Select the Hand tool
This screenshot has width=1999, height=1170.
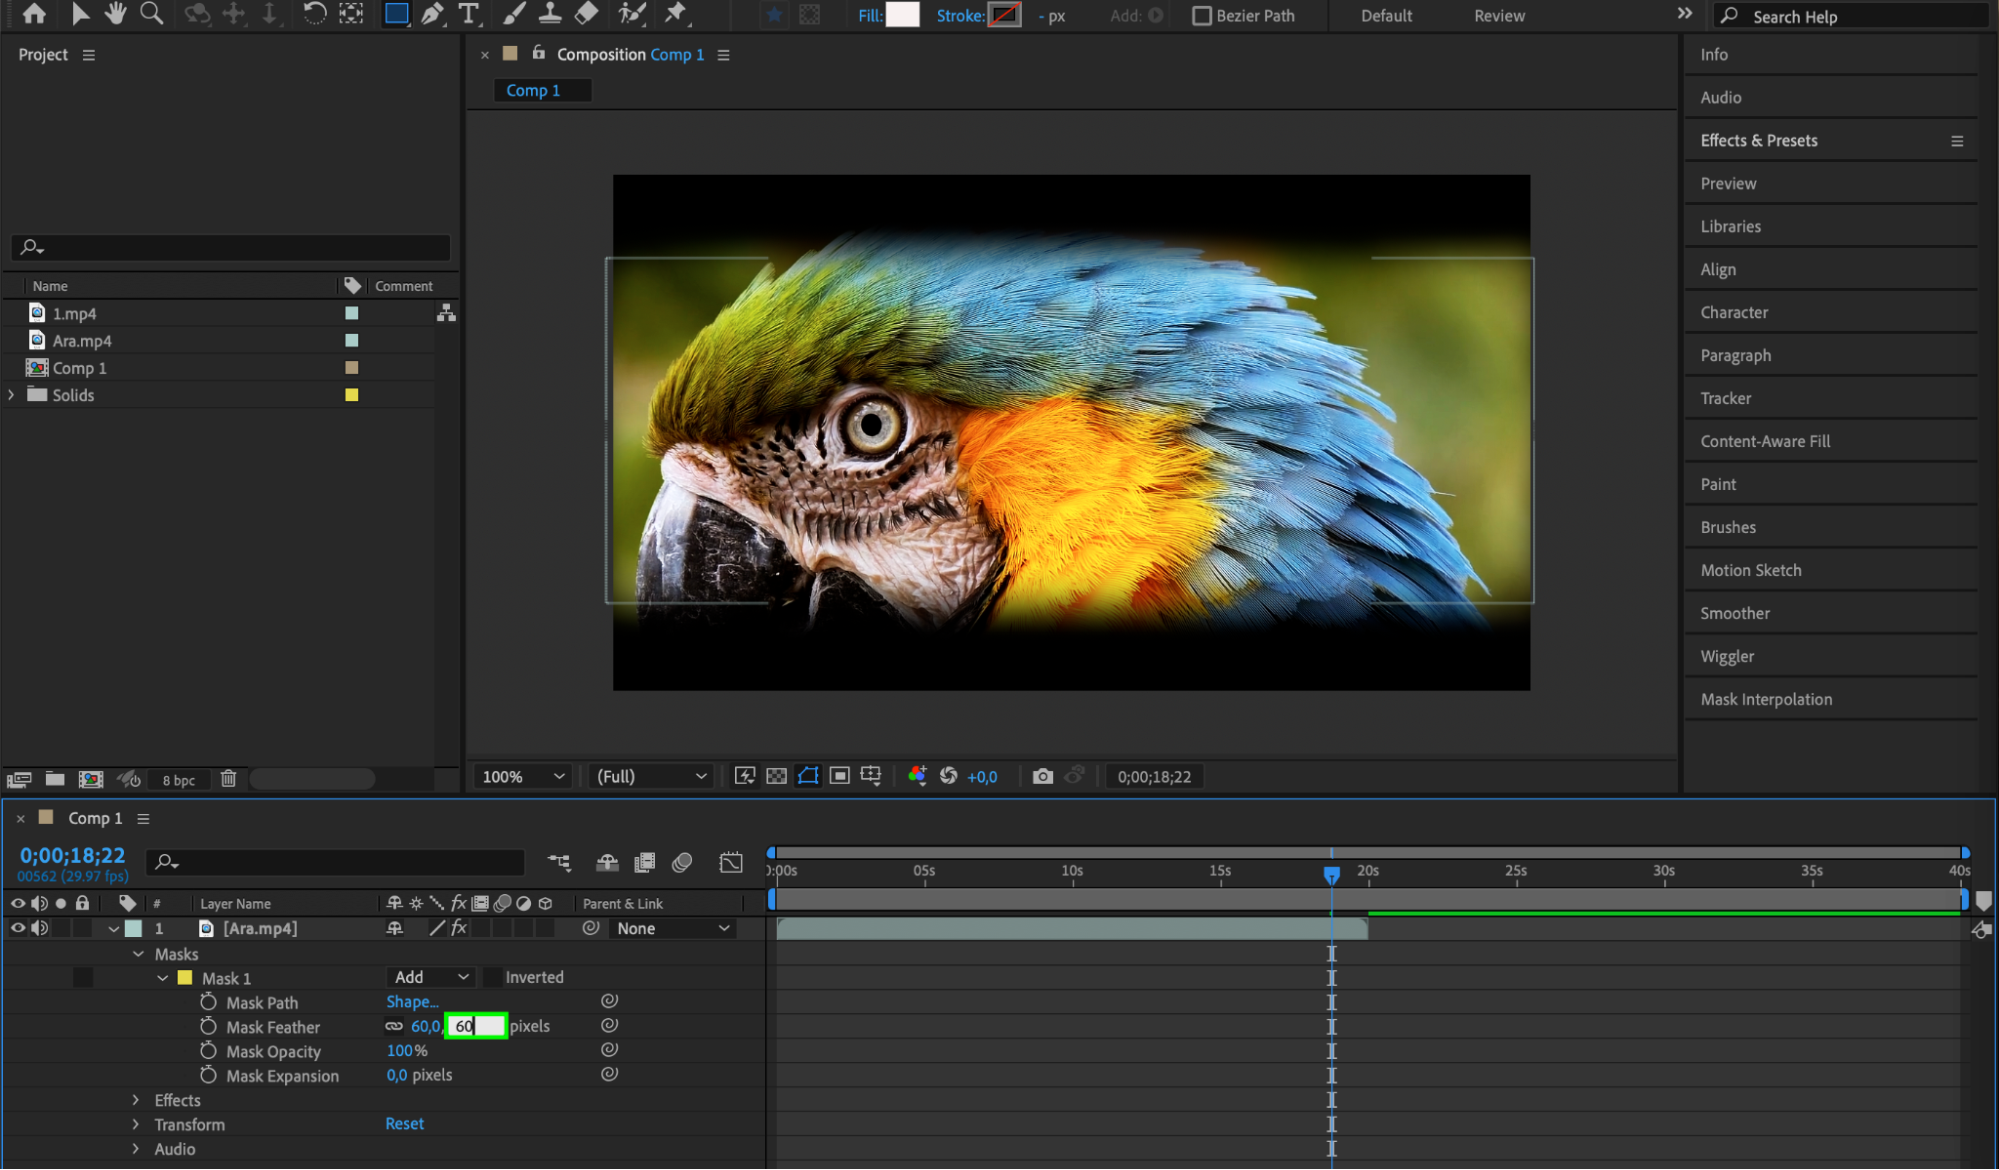point(116,14)
